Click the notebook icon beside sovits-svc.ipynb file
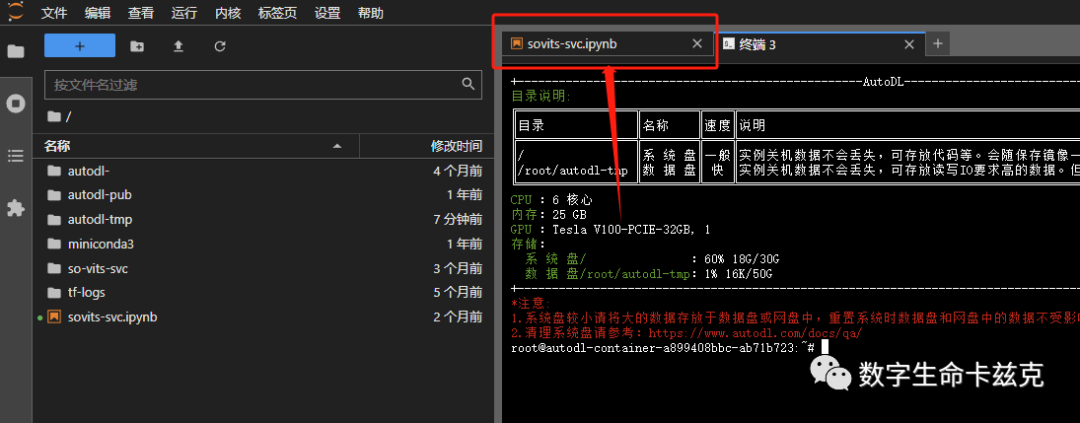 (54, 318)
